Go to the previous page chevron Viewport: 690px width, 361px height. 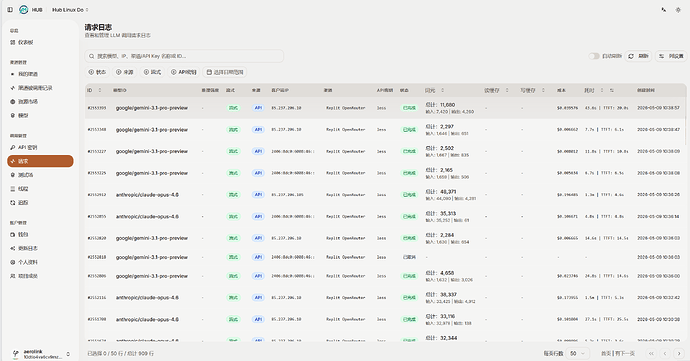(665, 354)
